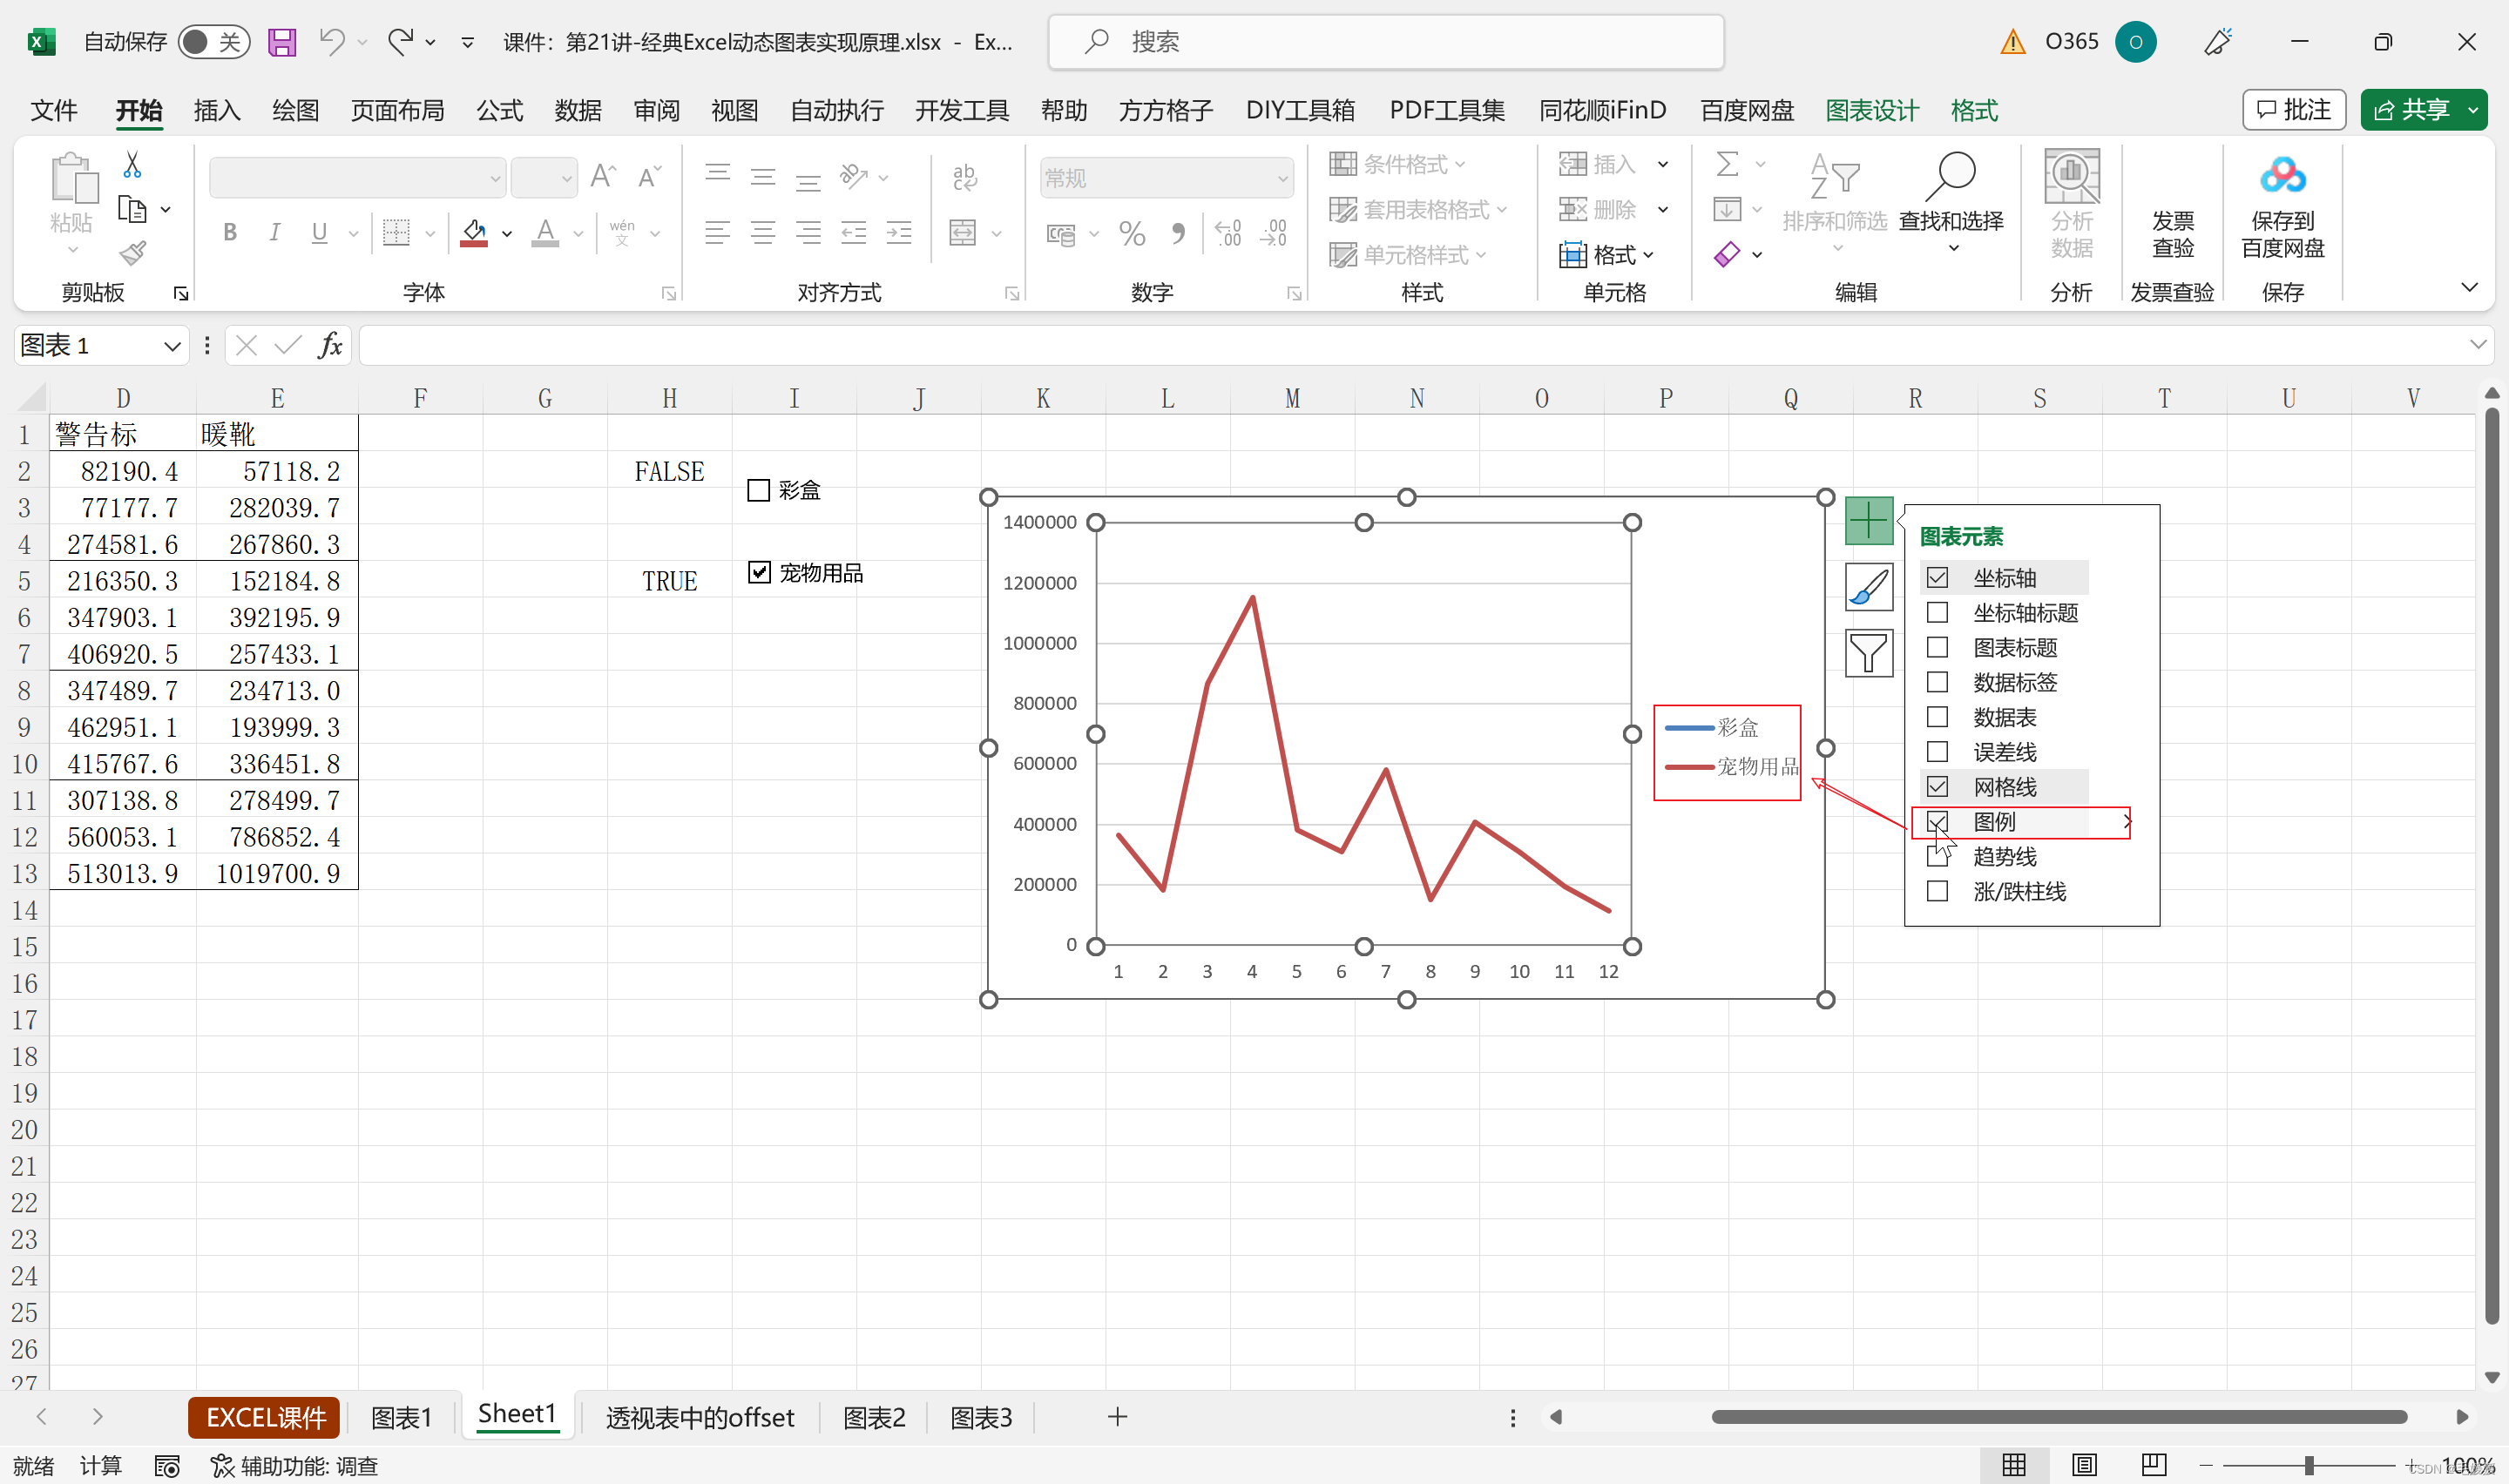Click the Analyze Data icon
The height and width of the screenshot is (1484, 2509).
coord(2071,205)
